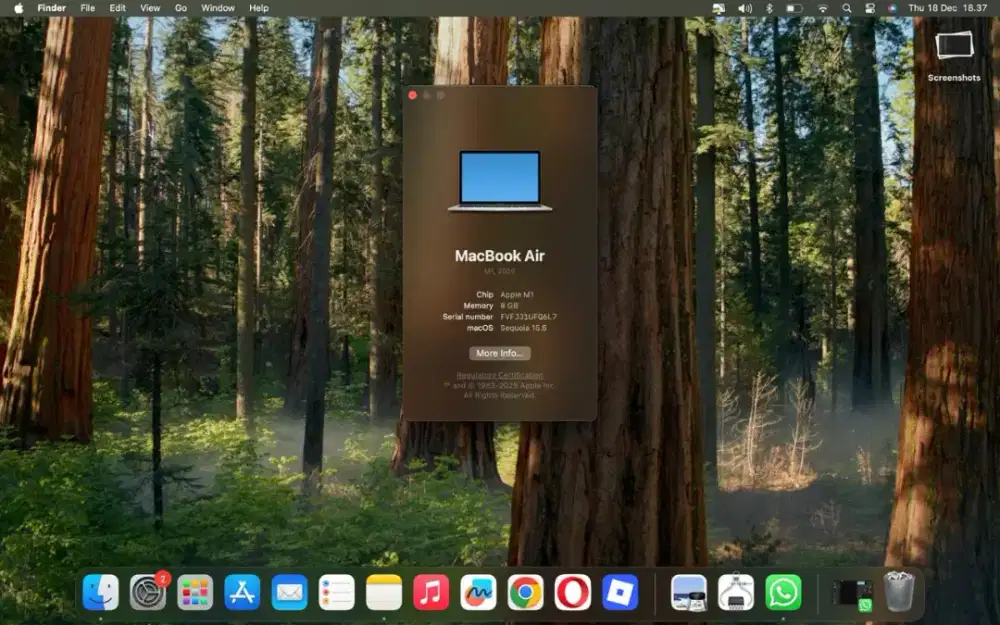Click the More Info... button
Image resolution: width=1000 pixels, height=625 pixels.
coord(500,353)
